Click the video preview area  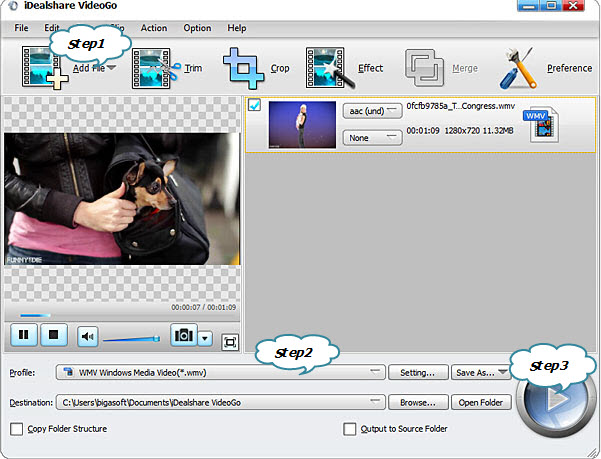[122, 199]
